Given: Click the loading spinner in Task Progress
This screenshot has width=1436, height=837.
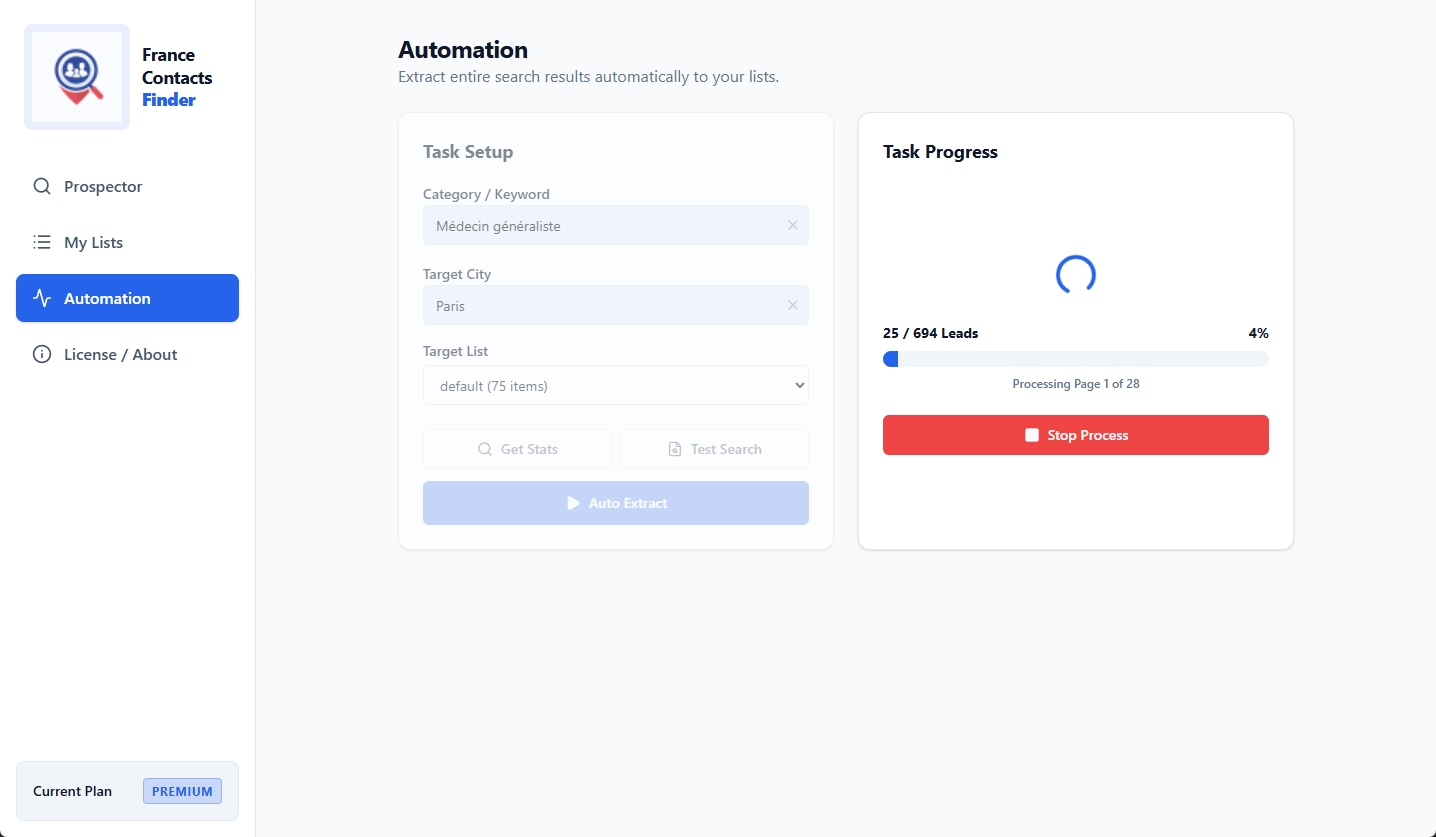Looking at the screenshot, I should 1075,273.
